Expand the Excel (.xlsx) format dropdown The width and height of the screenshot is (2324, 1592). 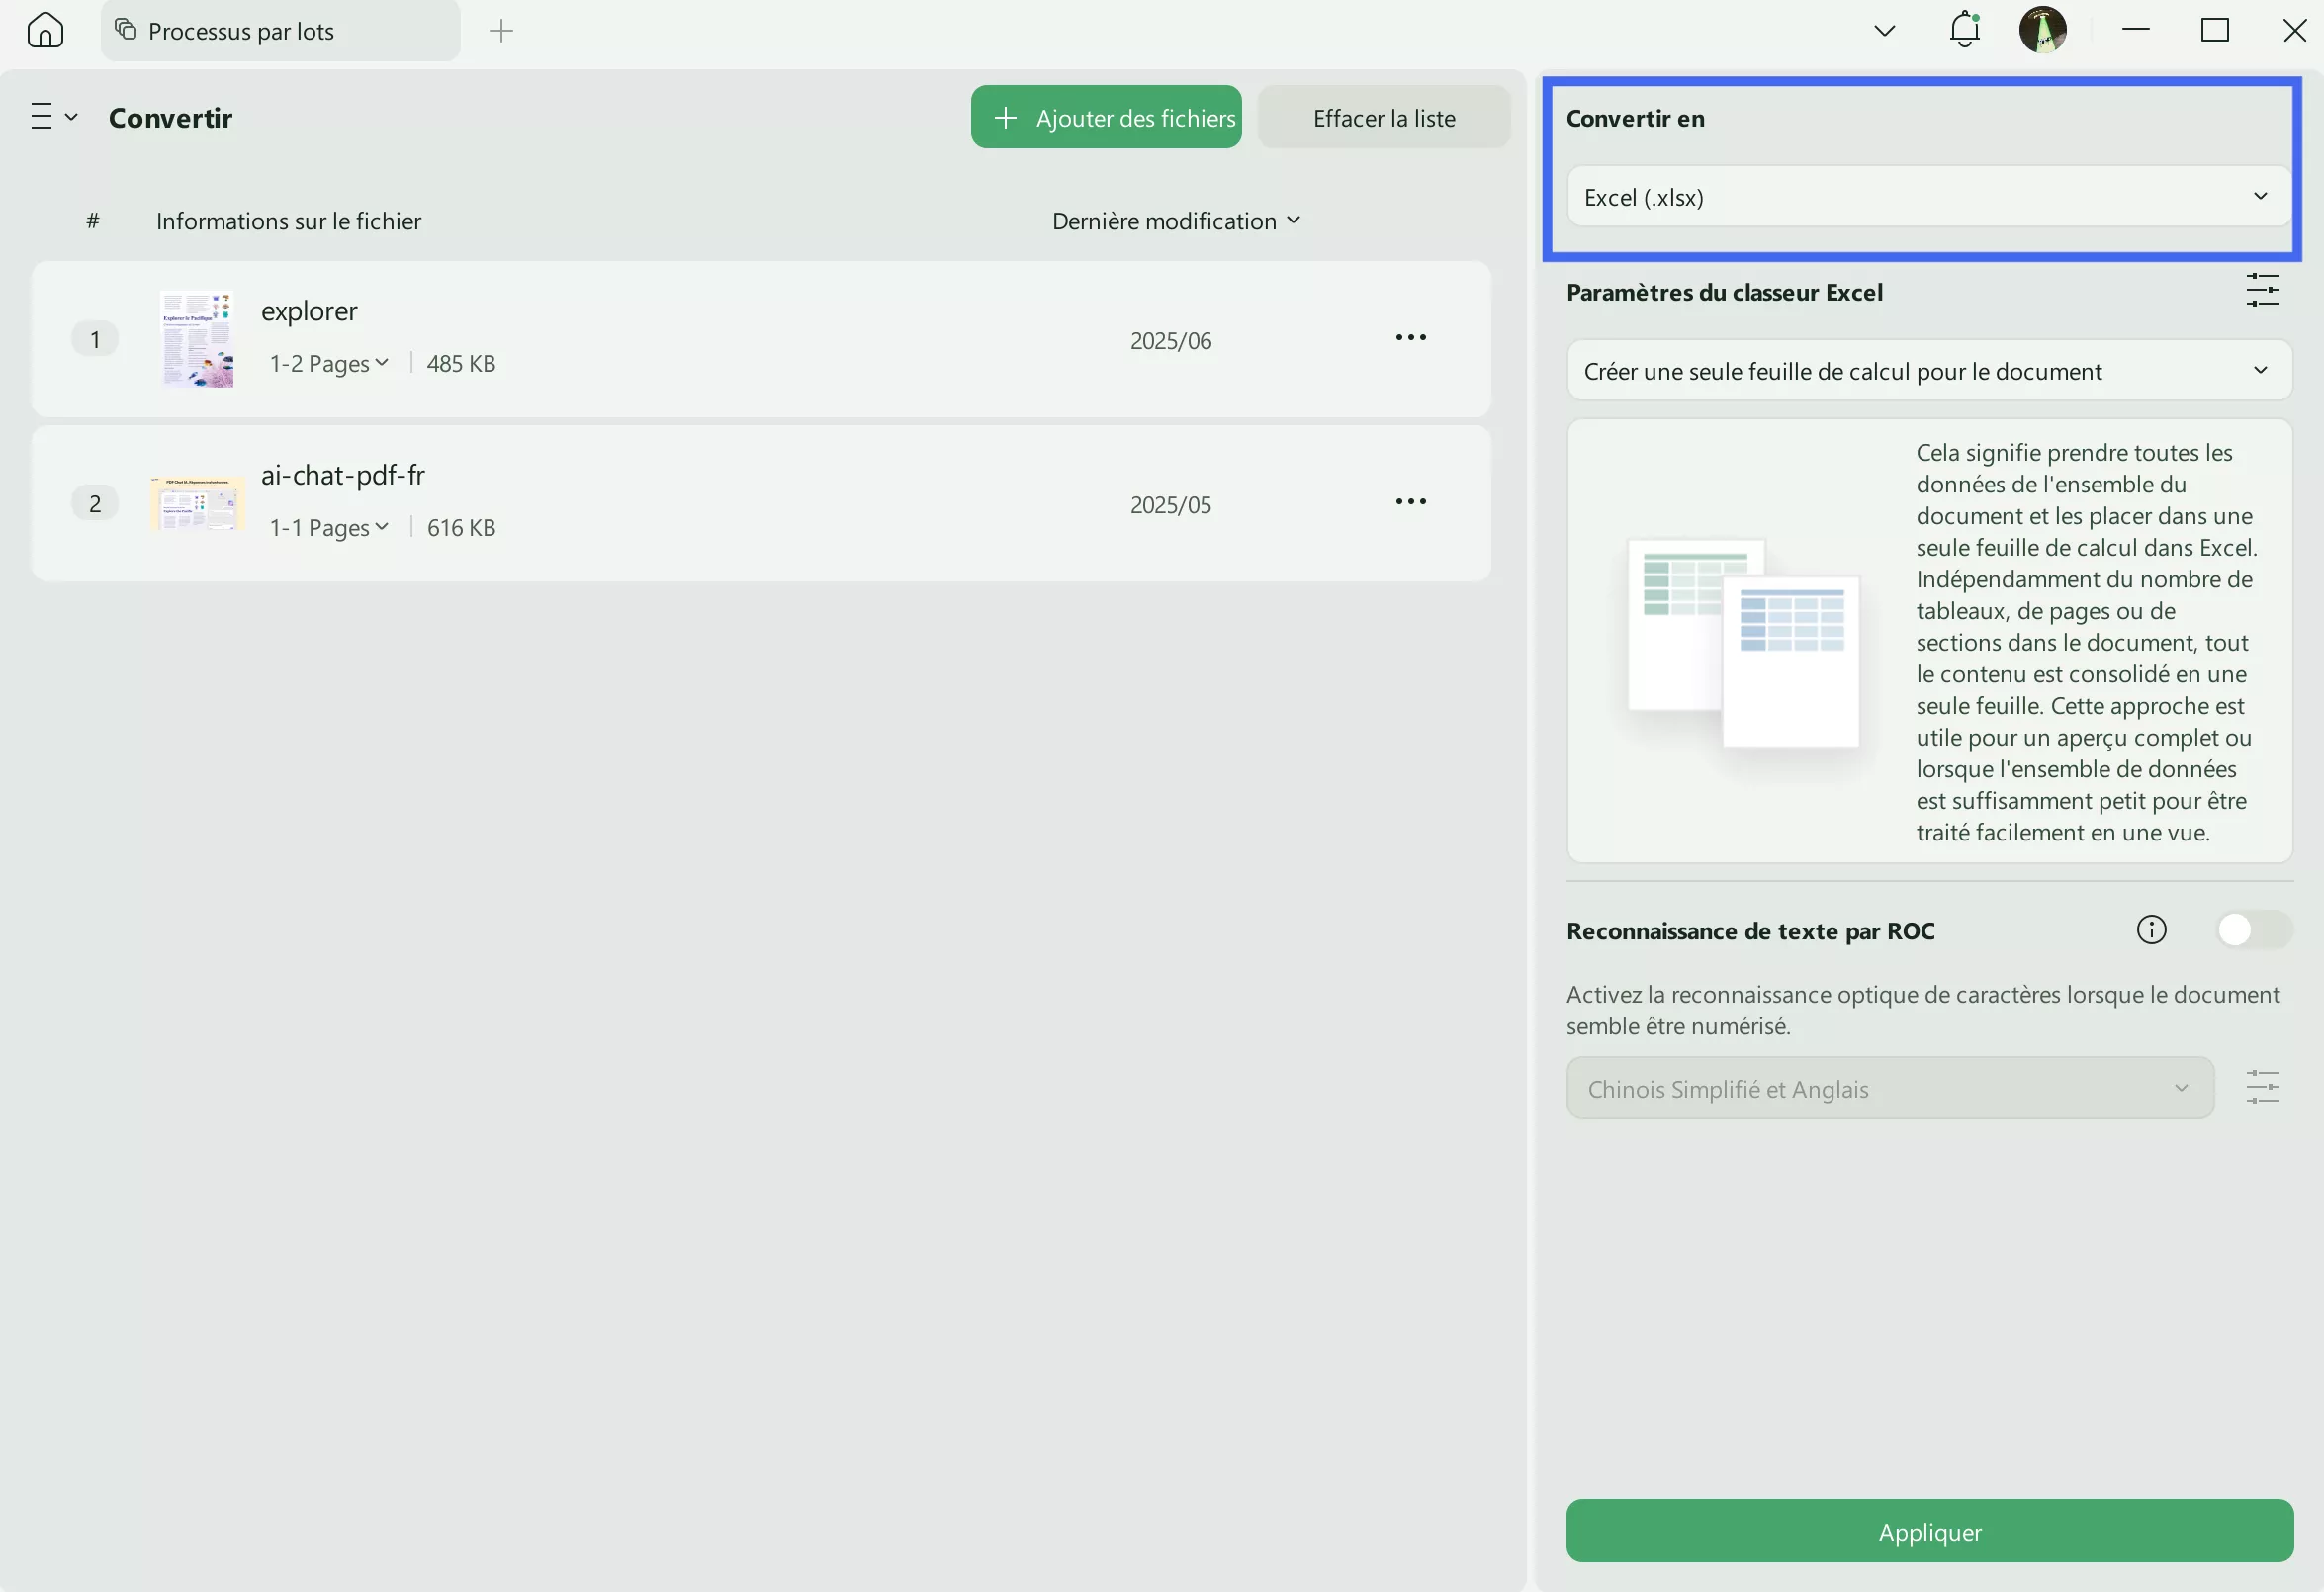pyautogui.click(x=1928, y=197)
